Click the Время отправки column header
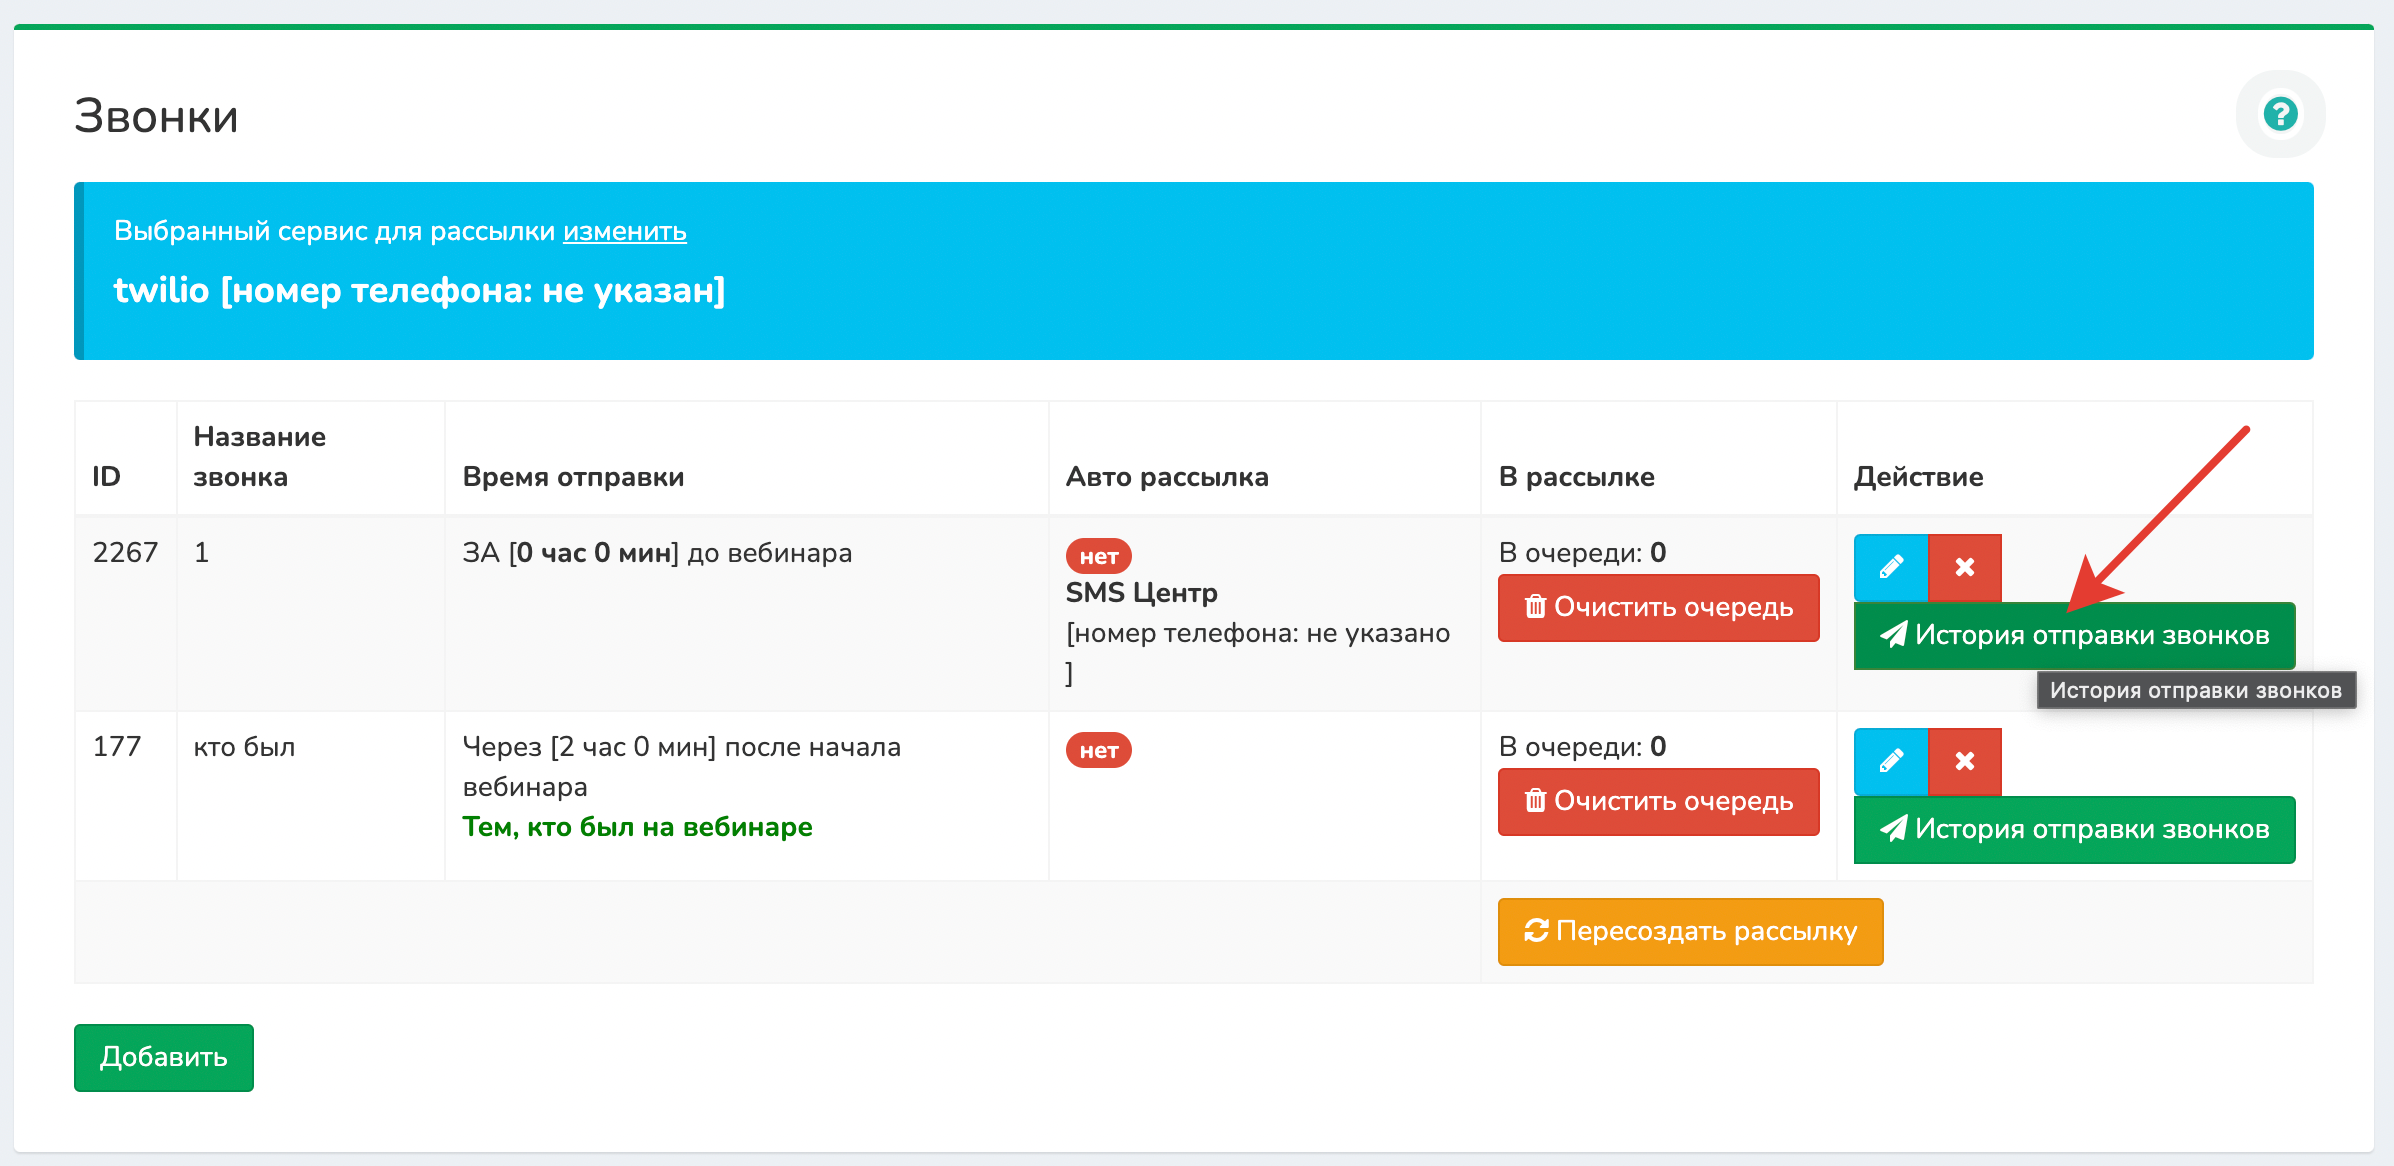Image resolution: width=2394 pixels, height=1166 pixels. click(573, 477)
